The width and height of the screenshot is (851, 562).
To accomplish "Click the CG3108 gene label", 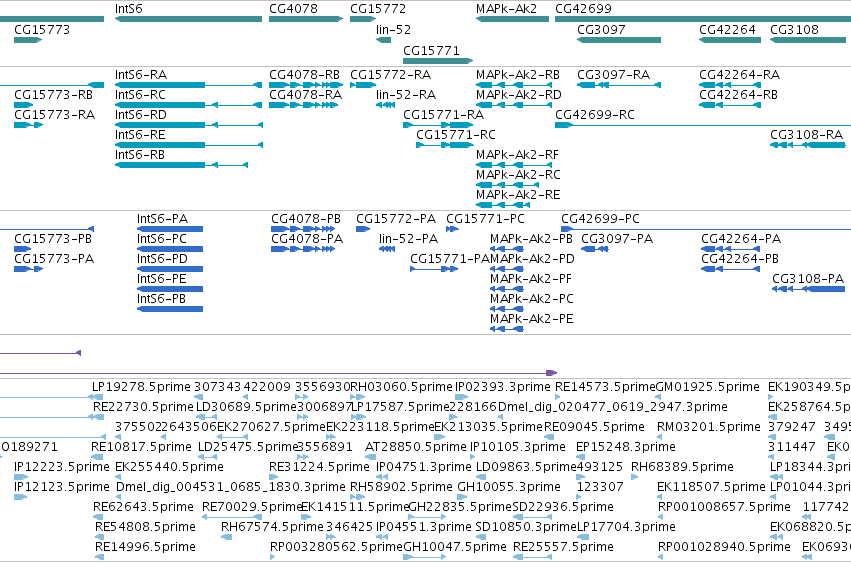I will tap(794, 29).
